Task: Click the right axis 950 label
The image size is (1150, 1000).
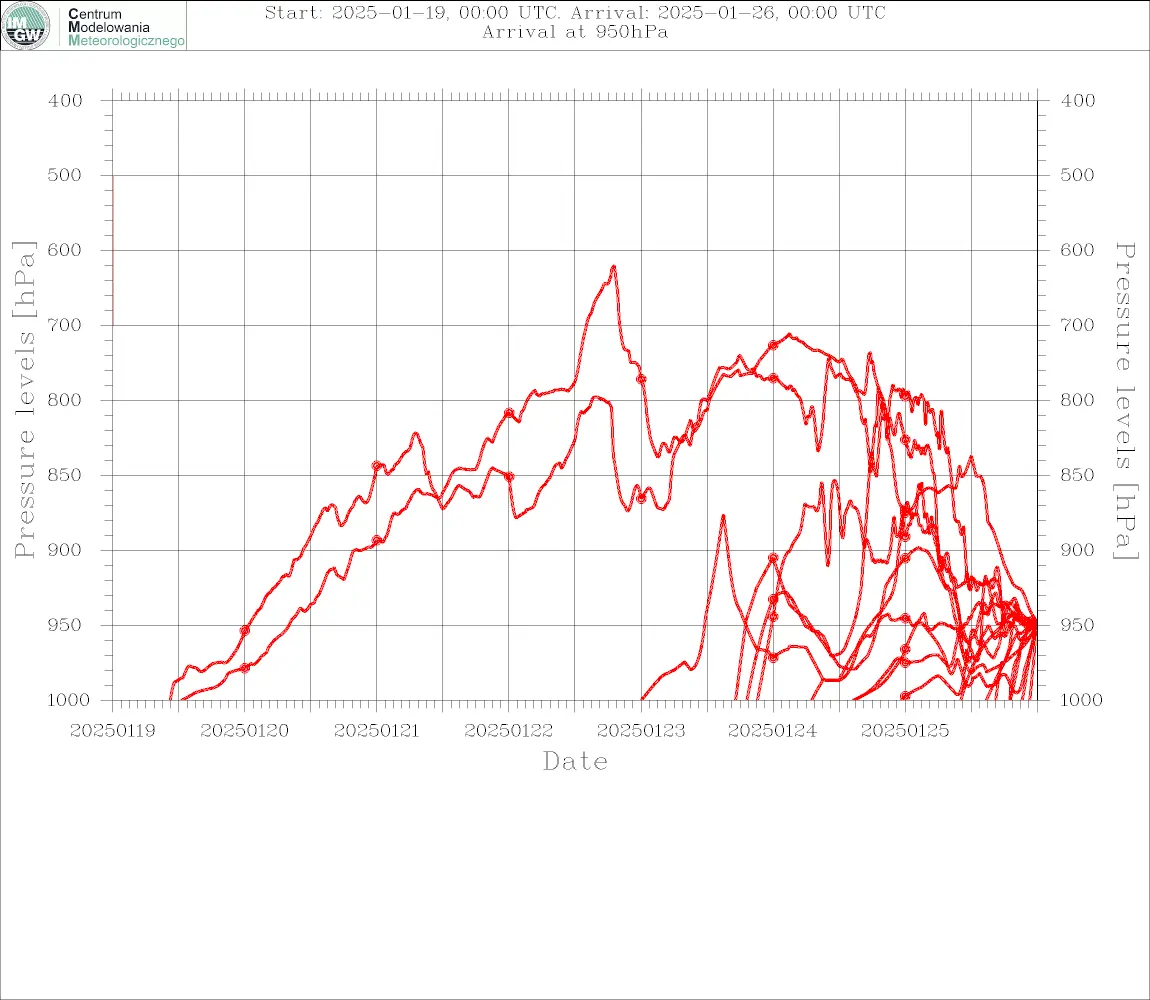Action: 1077,624
